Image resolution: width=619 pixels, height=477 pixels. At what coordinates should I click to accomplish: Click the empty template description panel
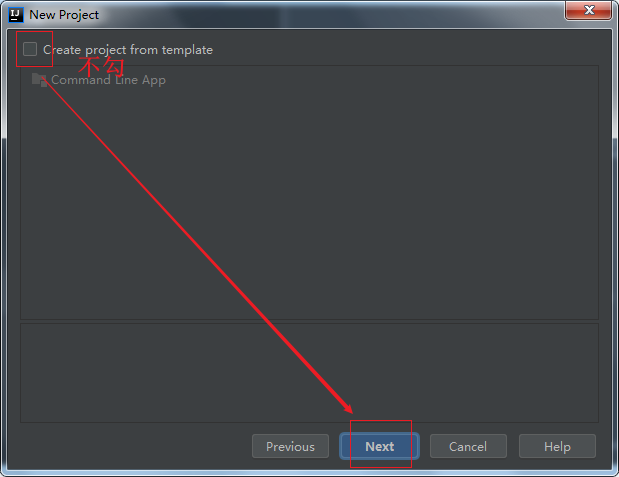[x=310, y=373]
